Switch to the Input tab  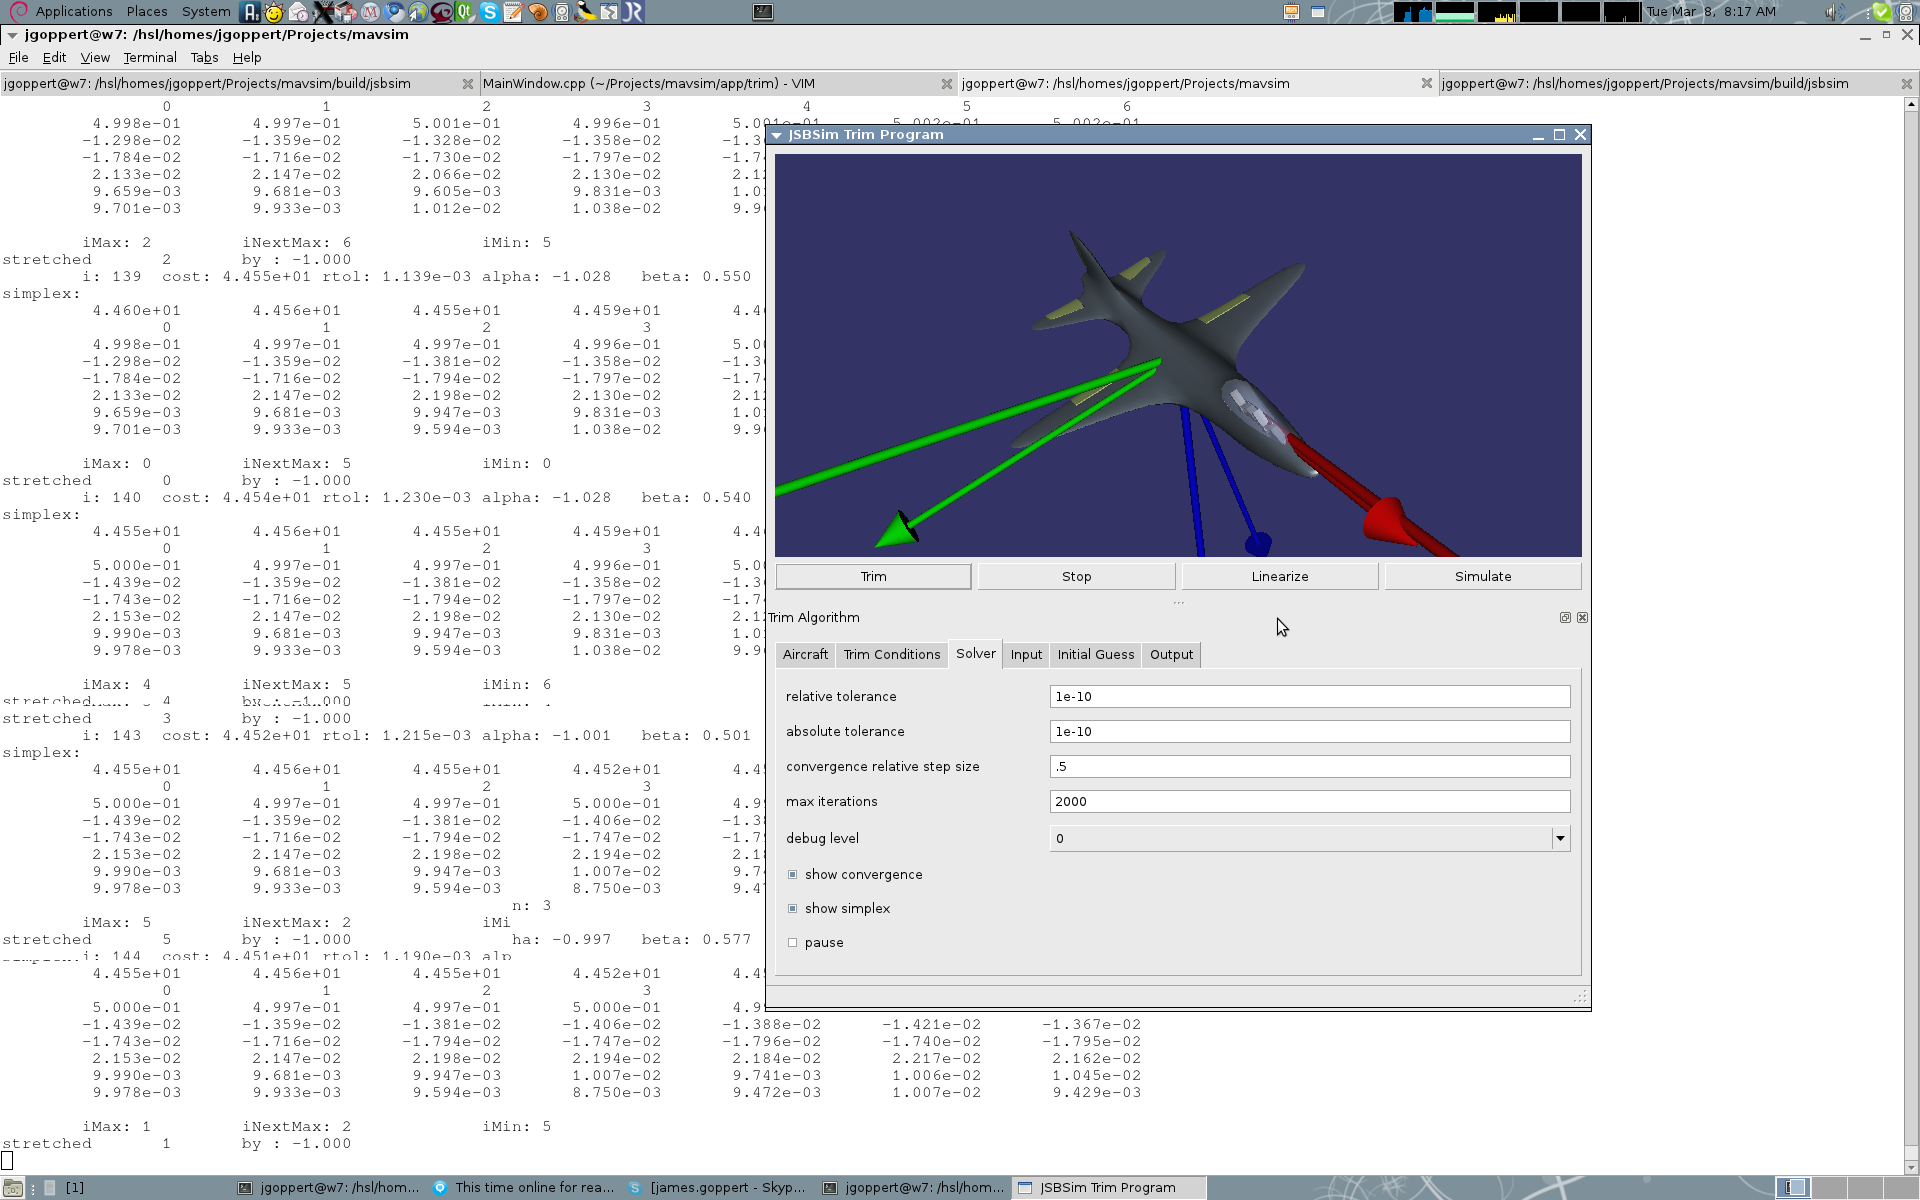pos(1026,655)
